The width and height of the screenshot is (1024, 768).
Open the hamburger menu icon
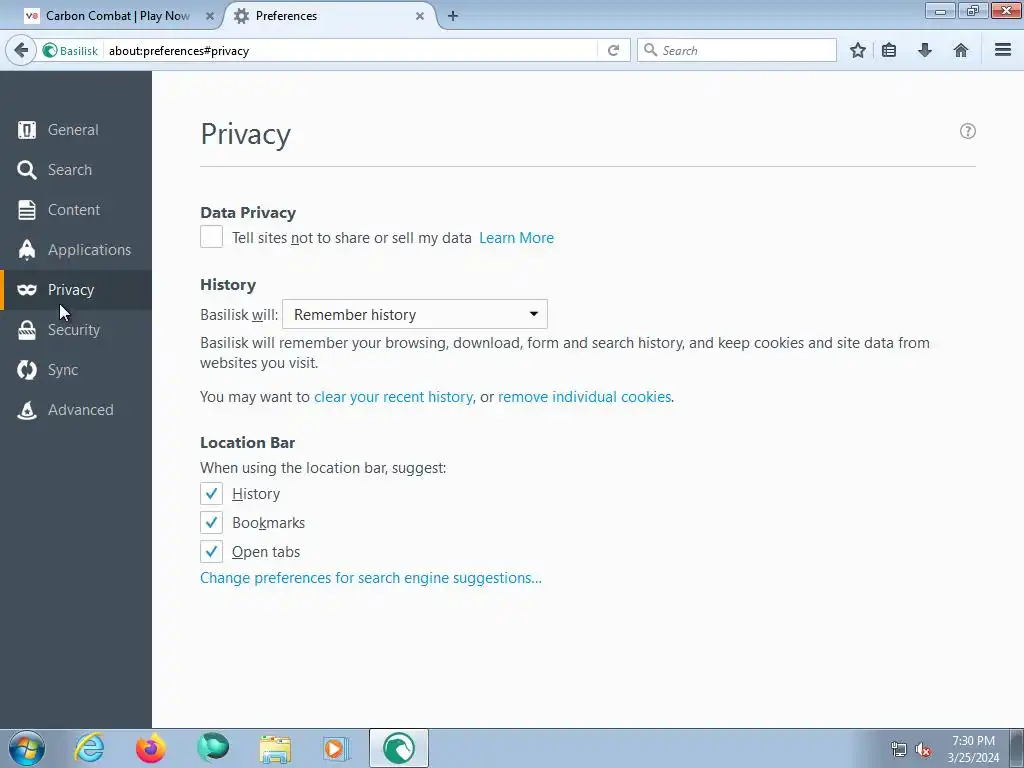(x=1003, y=50)
